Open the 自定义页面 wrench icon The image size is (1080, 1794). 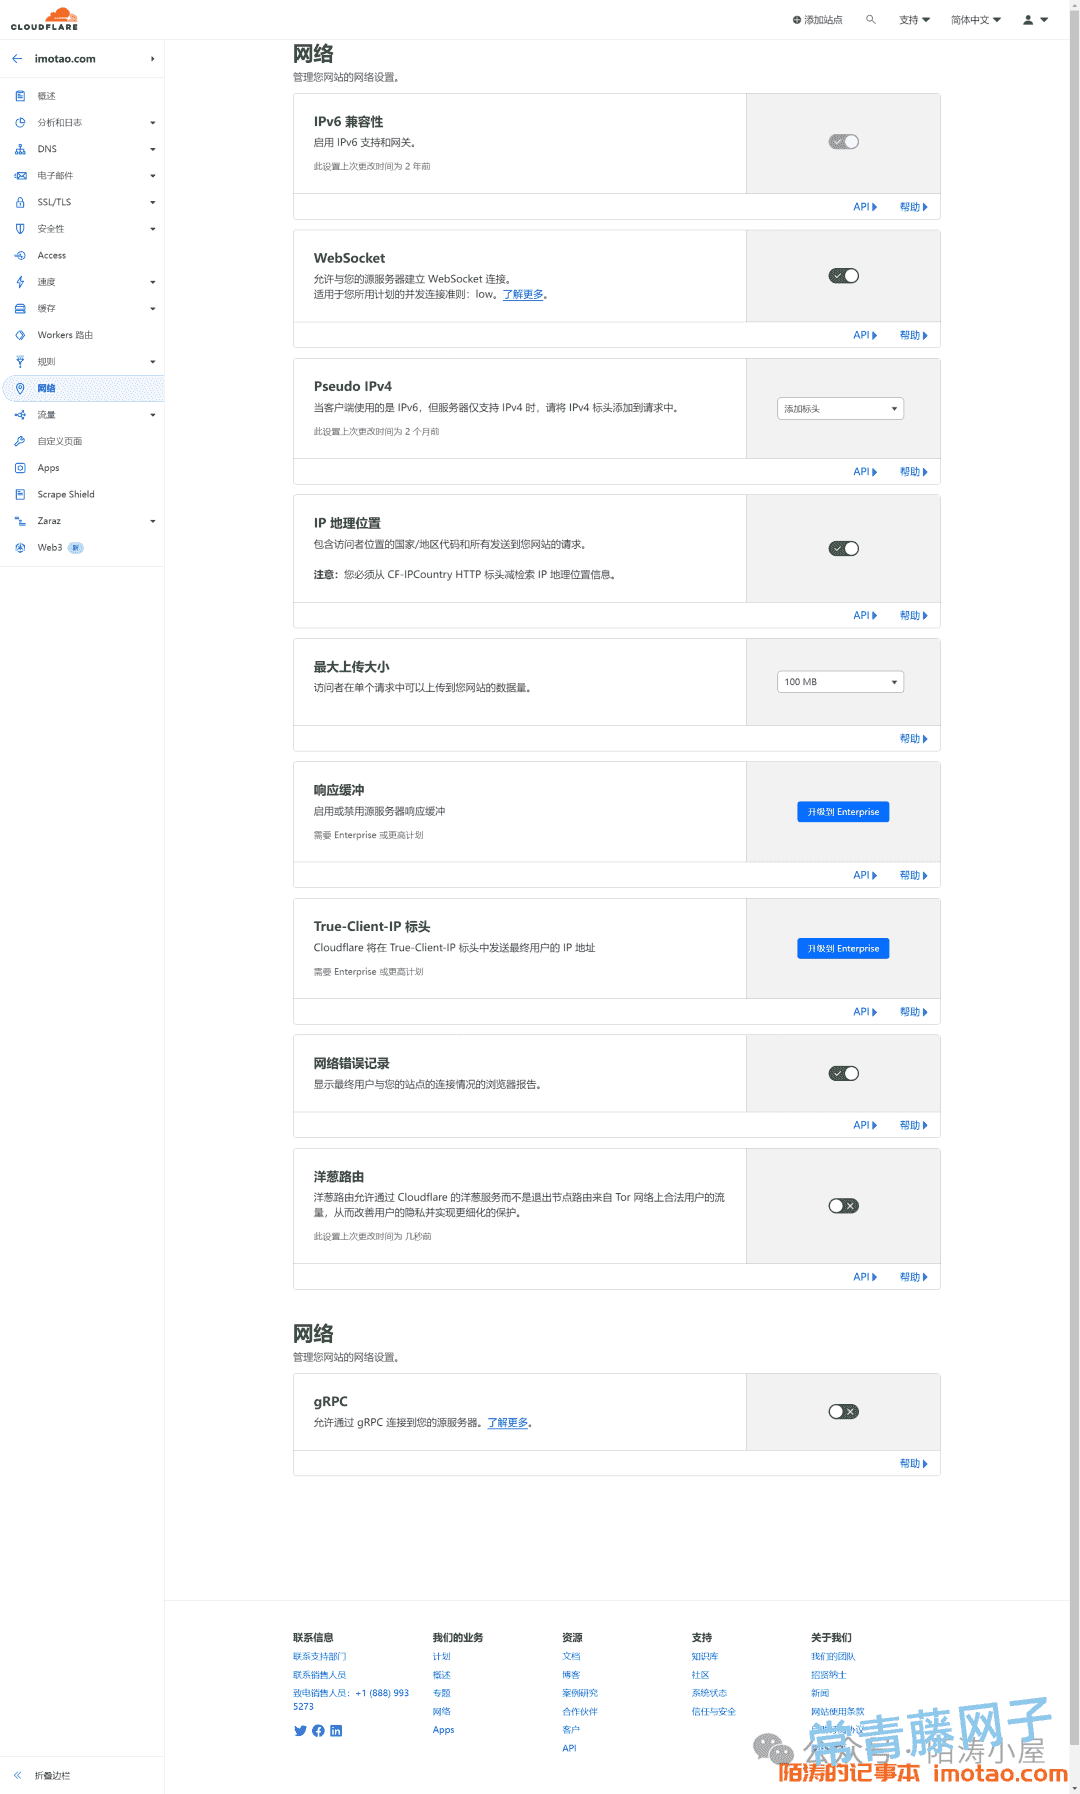tap(20, 441)
